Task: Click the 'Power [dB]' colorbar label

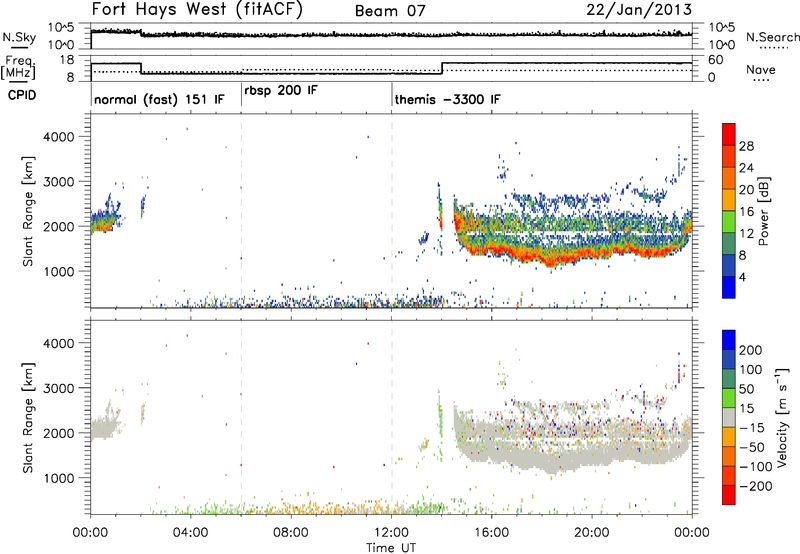Action: 764,211
